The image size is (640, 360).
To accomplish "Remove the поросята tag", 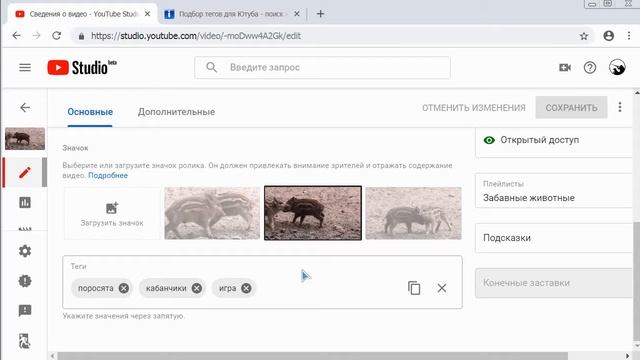I will [x=124, y=288].
